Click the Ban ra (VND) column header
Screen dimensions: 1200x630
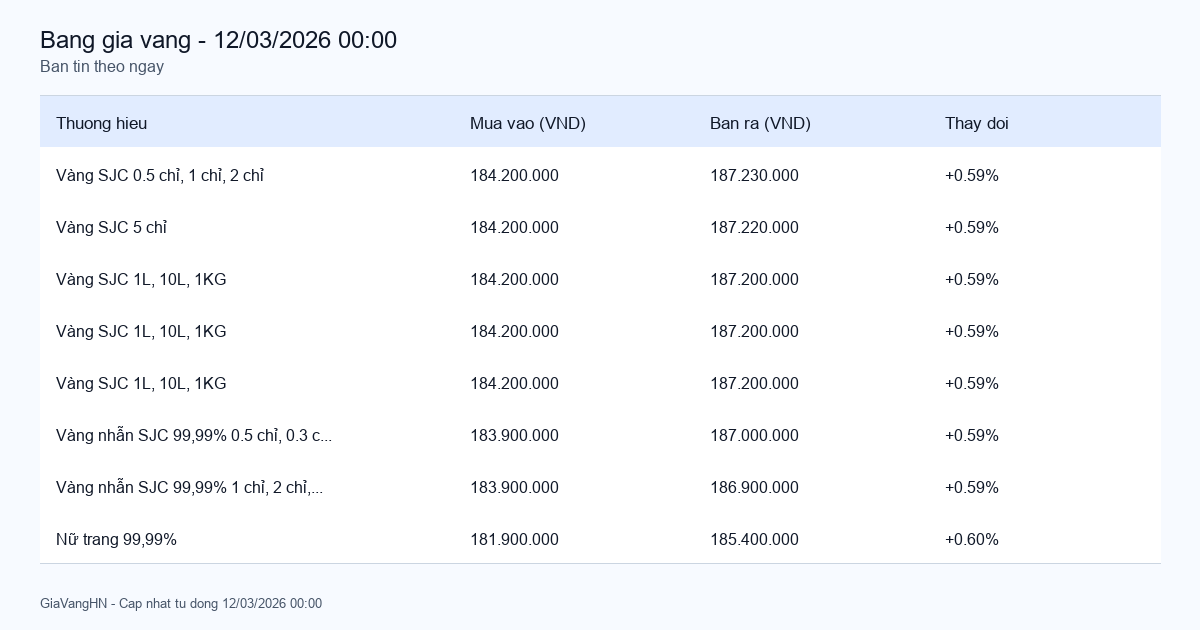click(x=760, y=123)
